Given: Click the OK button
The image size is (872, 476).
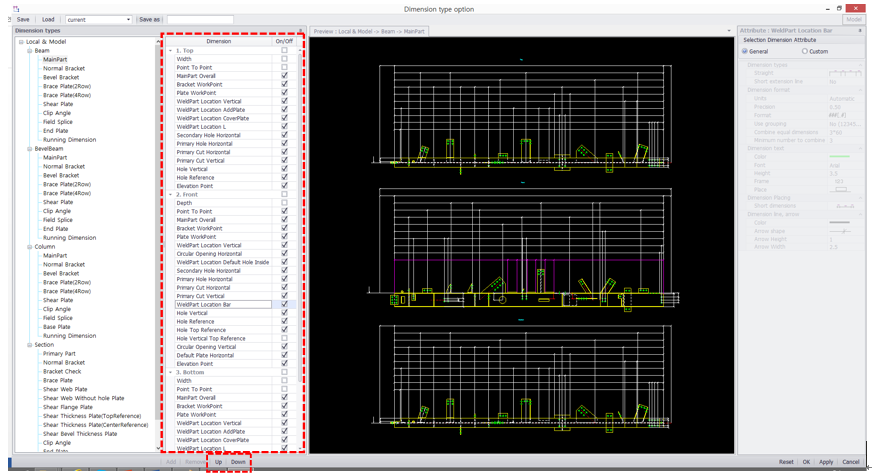Looking at the screenshot, I should click(806, 462).
